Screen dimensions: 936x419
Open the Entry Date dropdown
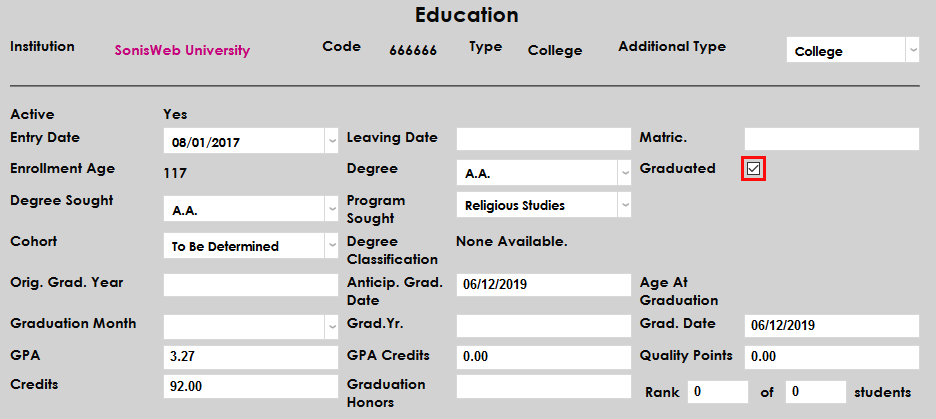coord(331,141)
